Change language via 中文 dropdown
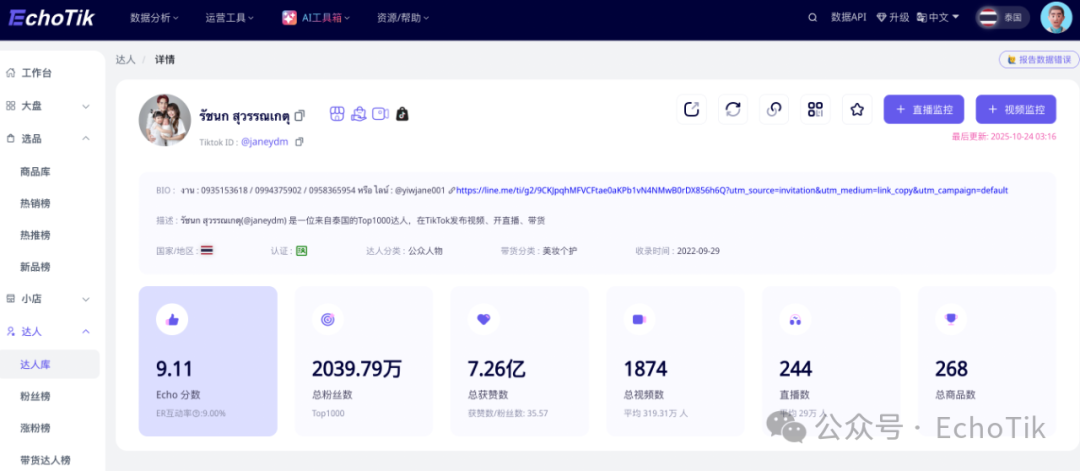1080x471 pixels. click(937, 17)
